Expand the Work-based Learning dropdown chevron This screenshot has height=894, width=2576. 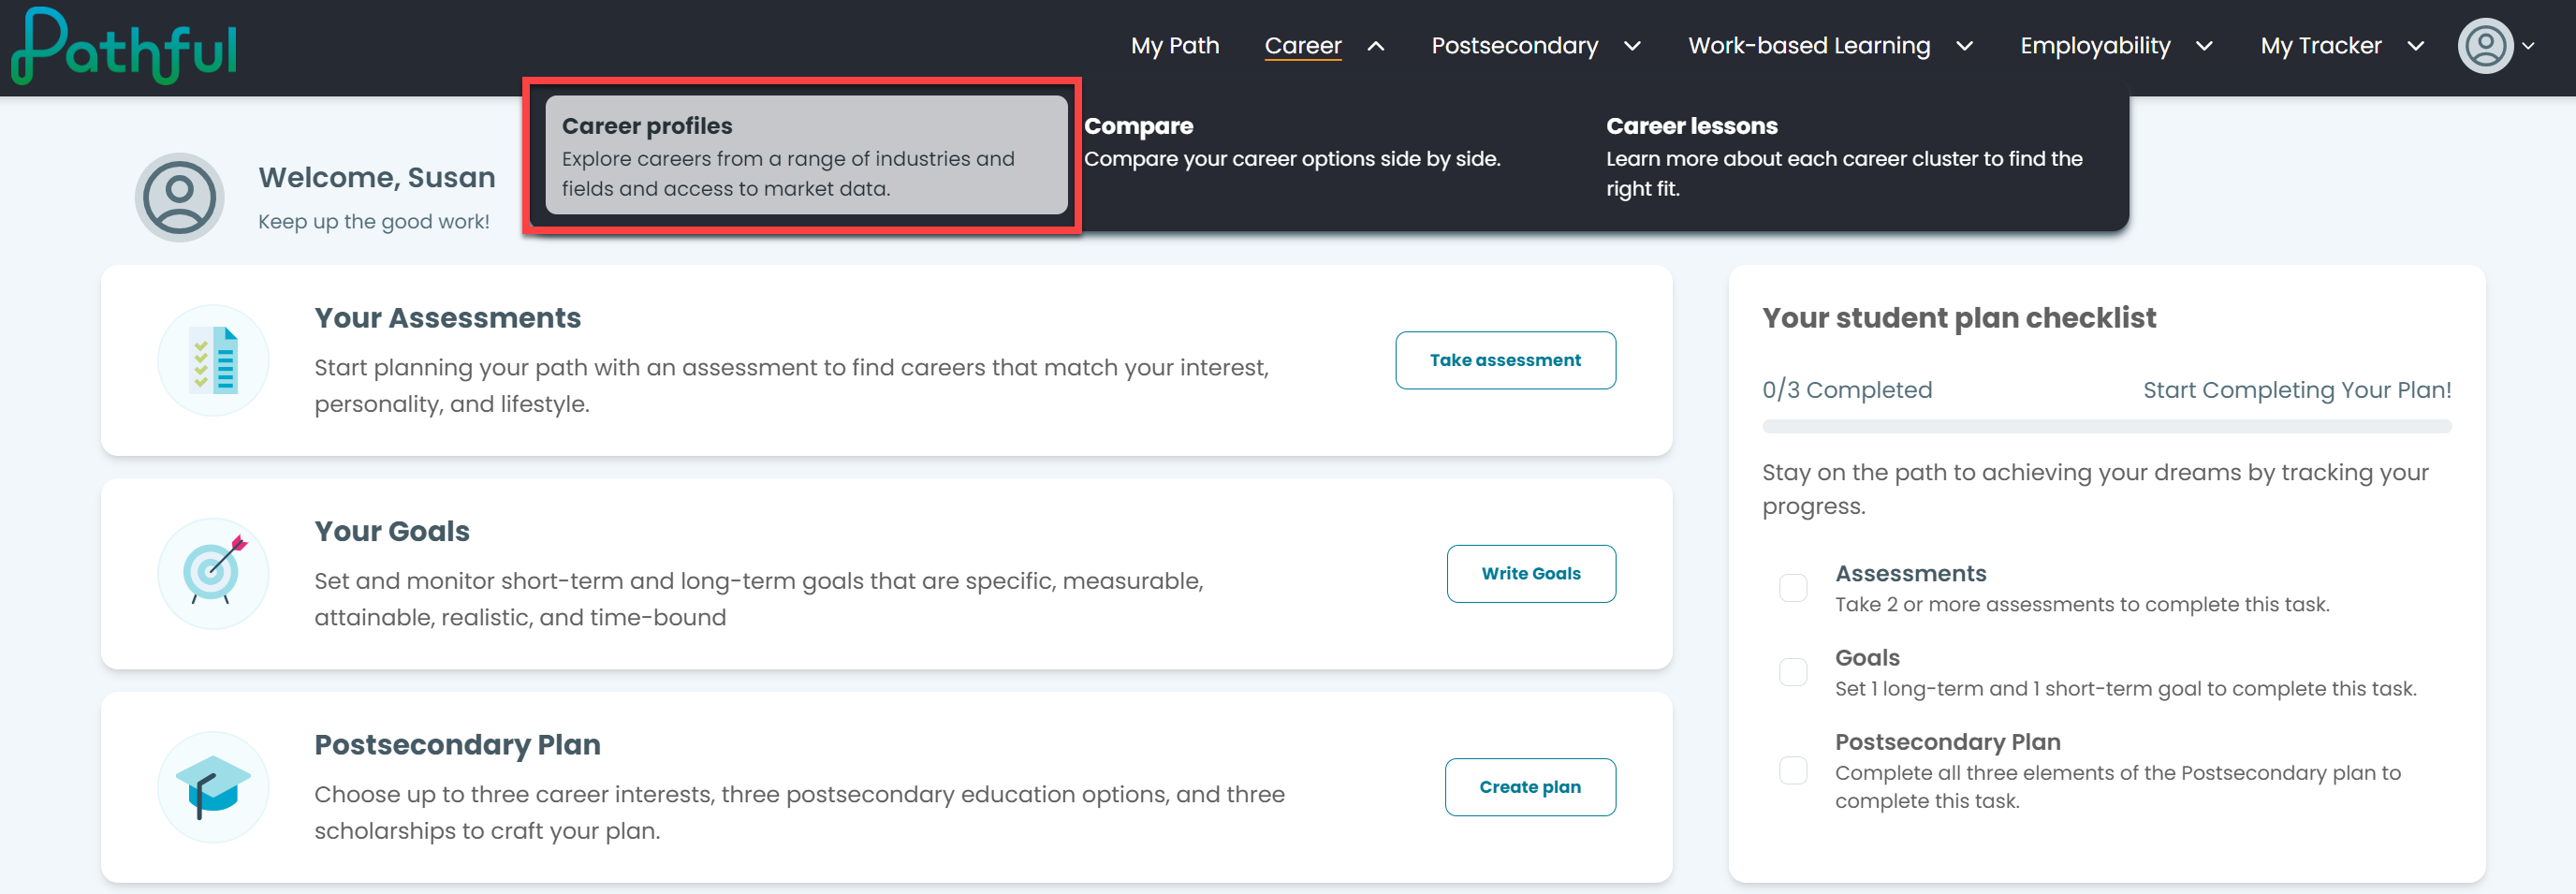tap(1964, 46)
